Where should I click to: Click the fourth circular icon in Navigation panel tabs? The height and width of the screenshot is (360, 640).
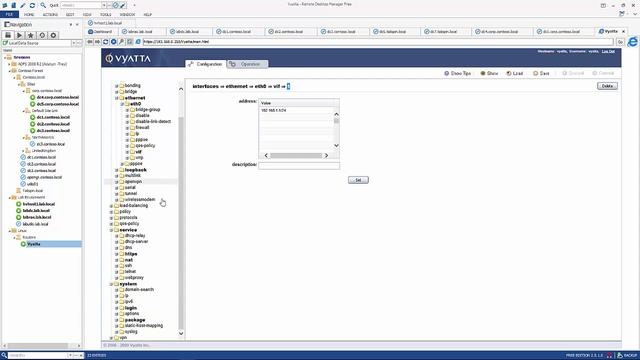[x=42, y=36]
